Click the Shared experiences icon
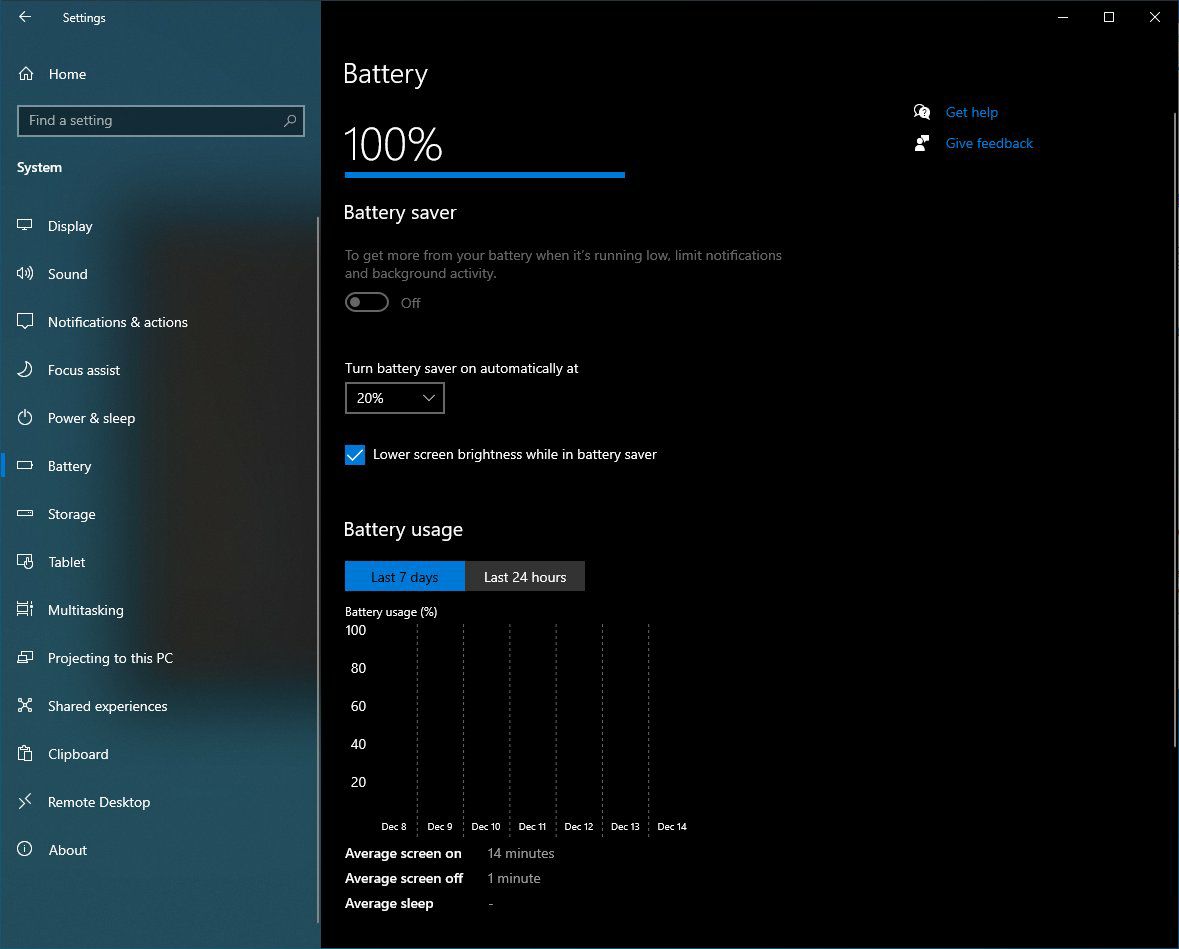 [25, 705]
